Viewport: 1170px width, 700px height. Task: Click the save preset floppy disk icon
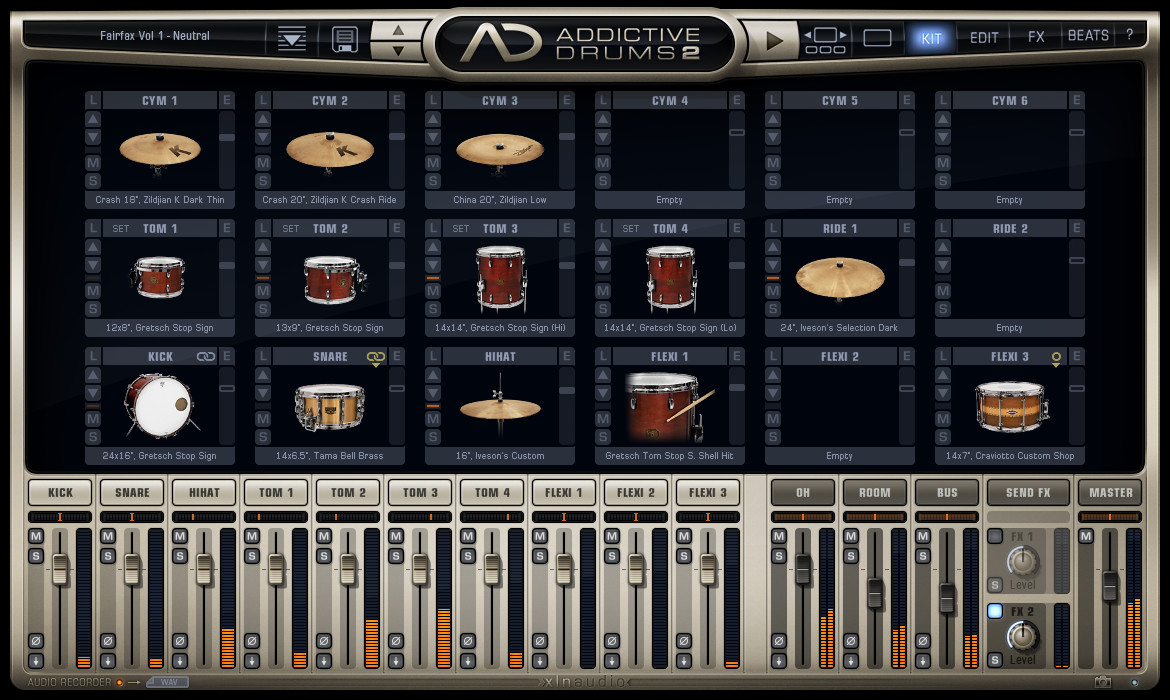[345, 39]
